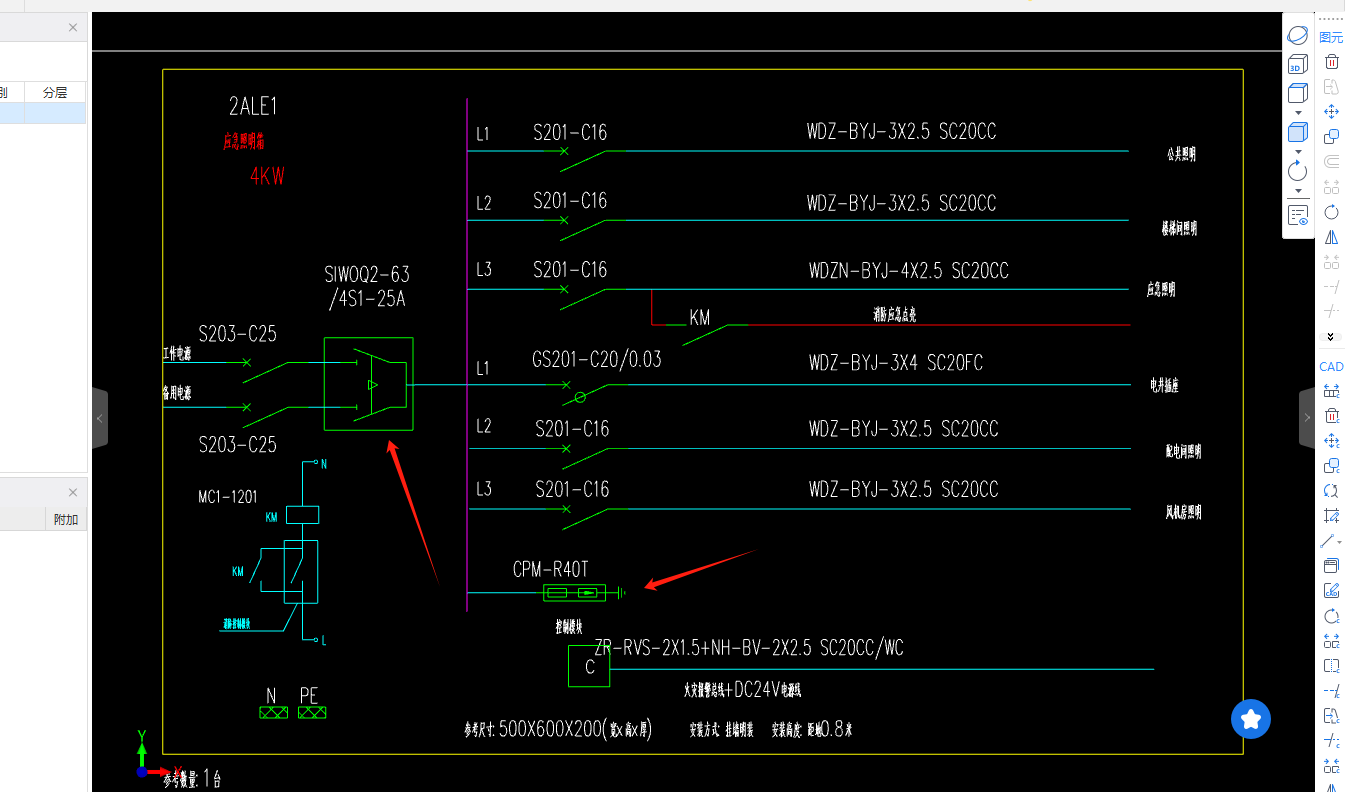Click the C module box symbol
Image resolution: width=1345 pixels, height=792 pixels.
[589, 666]
